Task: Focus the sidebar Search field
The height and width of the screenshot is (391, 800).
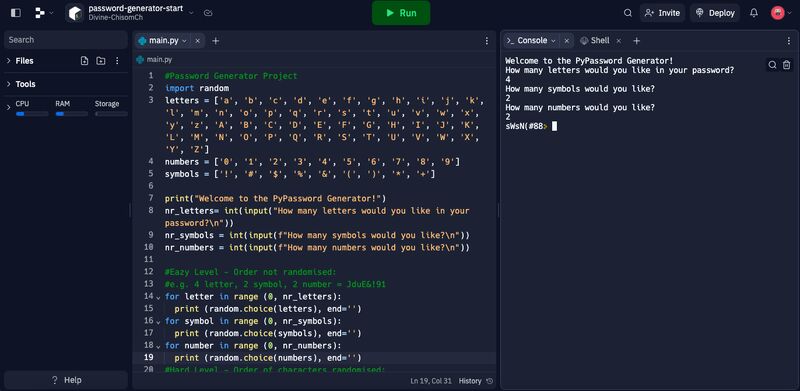Action: pos(66,40)
